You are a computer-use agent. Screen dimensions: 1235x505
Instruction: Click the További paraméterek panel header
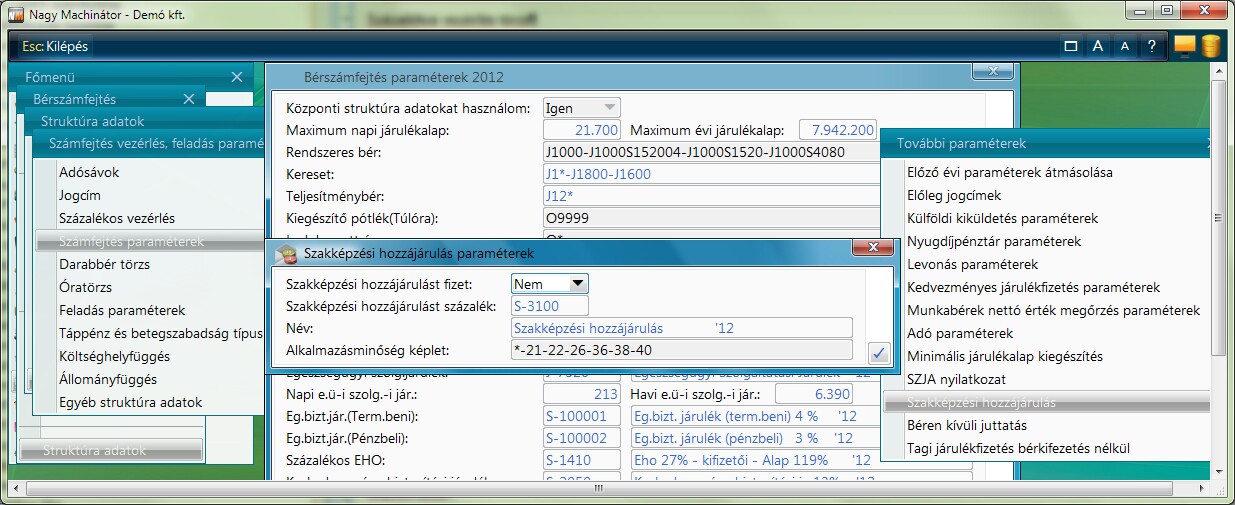point(1047,144)
